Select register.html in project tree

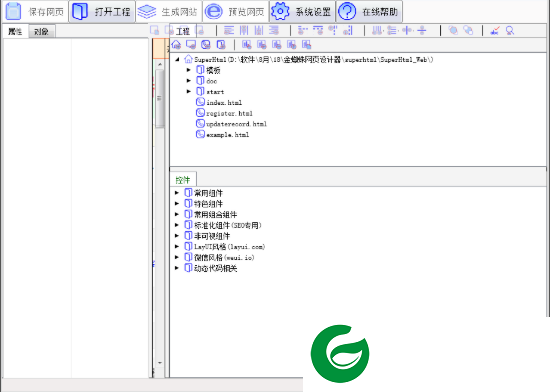[230, 113]
